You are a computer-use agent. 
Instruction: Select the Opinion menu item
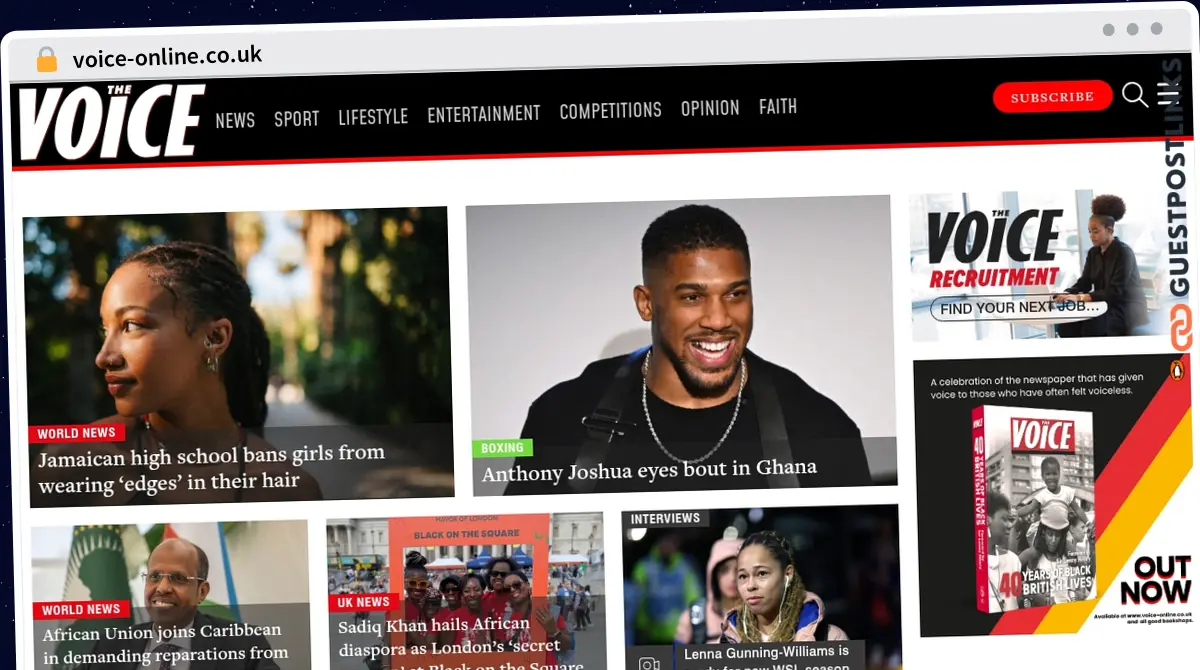710,108
